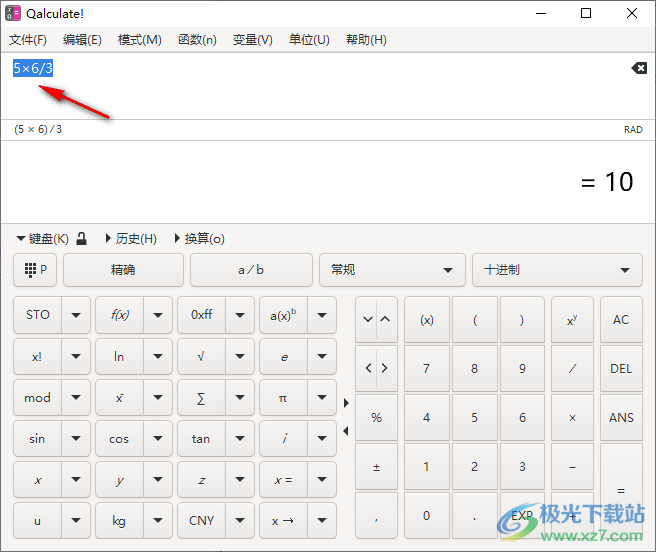The width and height of the screenshot is (656, 552).
Task: Open the 模式(M) menu
Action: click(140, 40)
